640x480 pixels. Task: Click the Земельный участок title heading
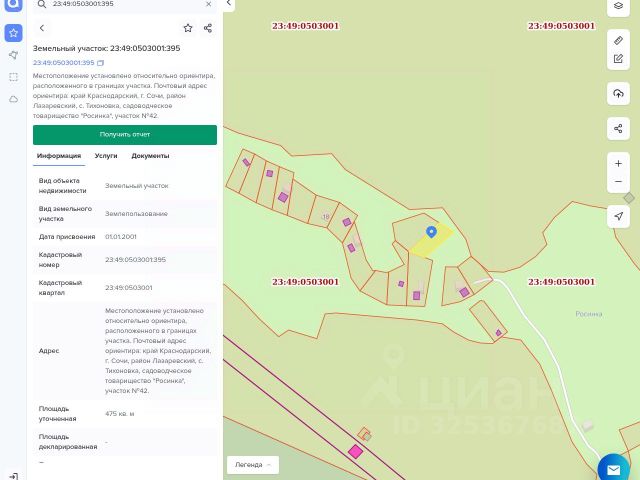point(107,48)
